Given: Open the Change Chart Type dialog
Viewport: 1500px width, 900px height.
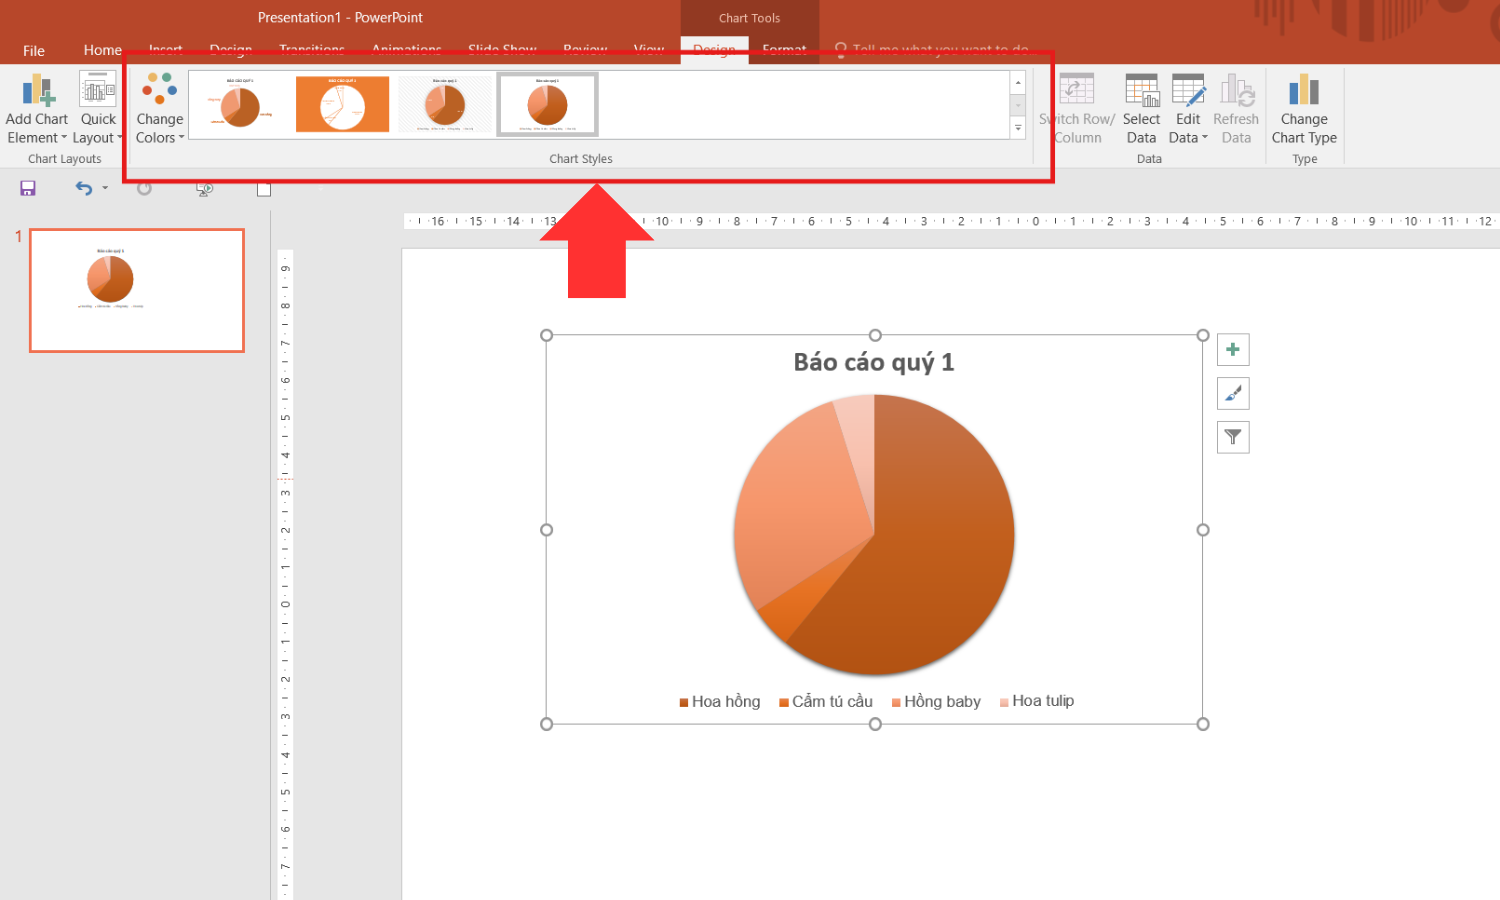Looking at the screenshot, I should click(1304, 108).
